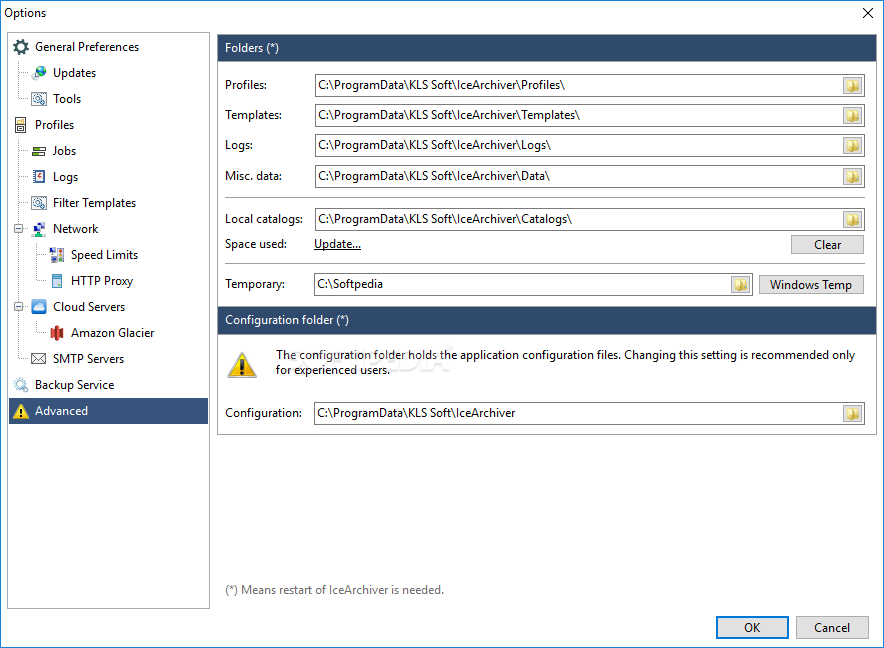884x648 pixels.
Task: Browse for the Temporary folder
Action: coord(740,285)
